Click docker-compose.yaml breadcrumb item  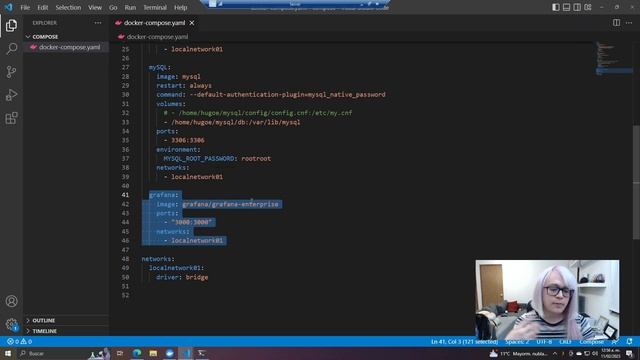point(157,37)
